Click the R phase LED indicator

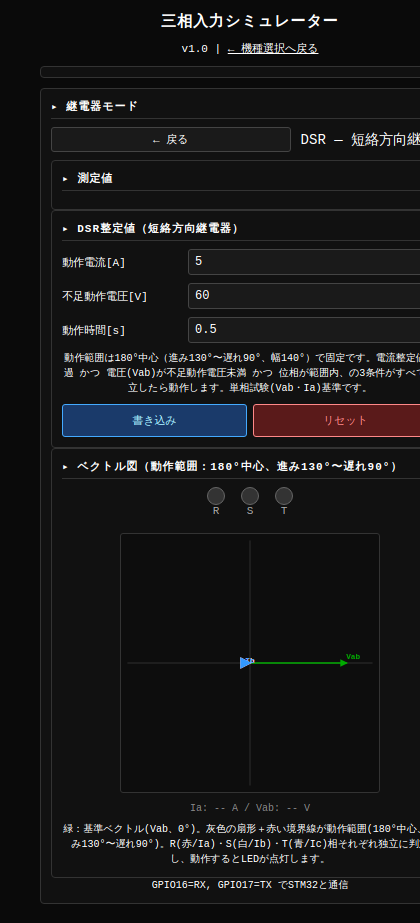point(216,496)
